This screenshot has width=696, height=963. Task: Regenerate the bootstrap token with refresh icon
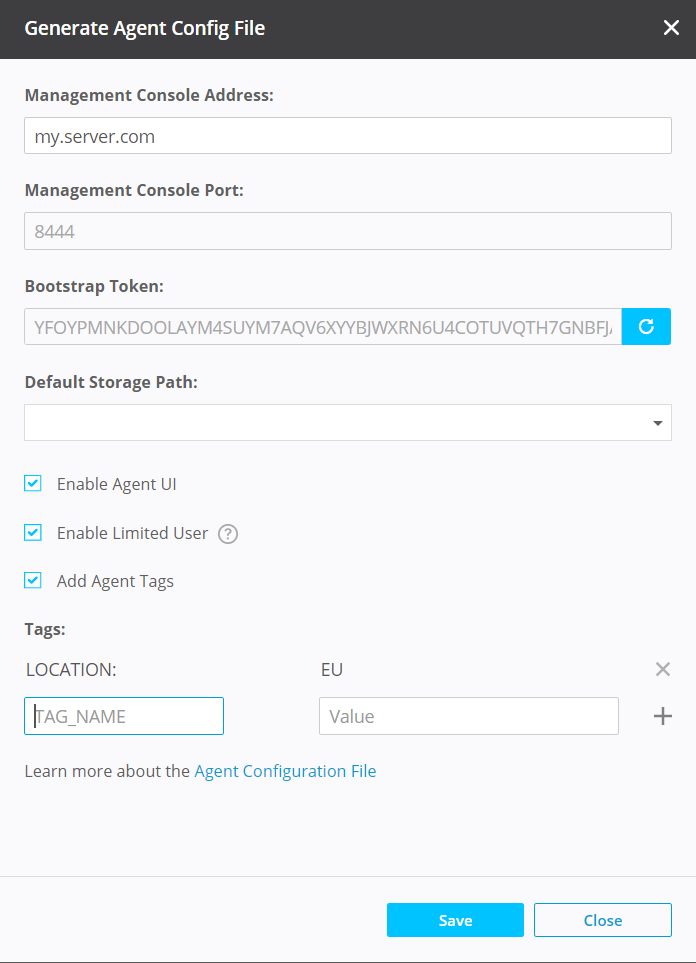pyautogui.click(x=646, y=326)
